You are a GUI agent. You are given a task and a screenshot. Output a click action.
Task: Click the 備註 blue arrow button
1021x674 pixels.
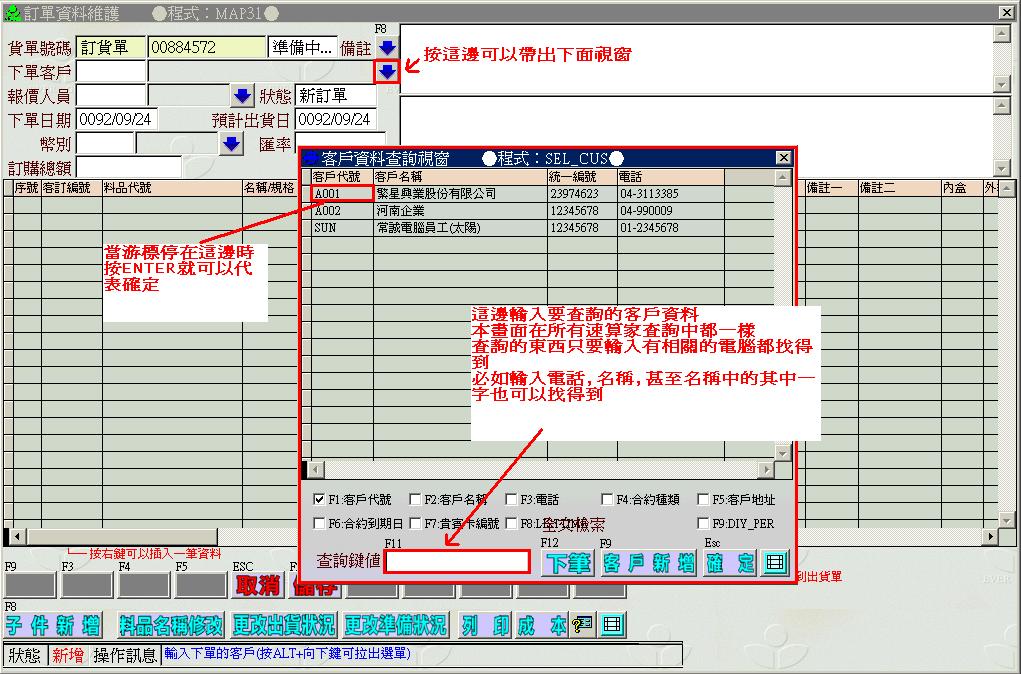pos(387,47)
